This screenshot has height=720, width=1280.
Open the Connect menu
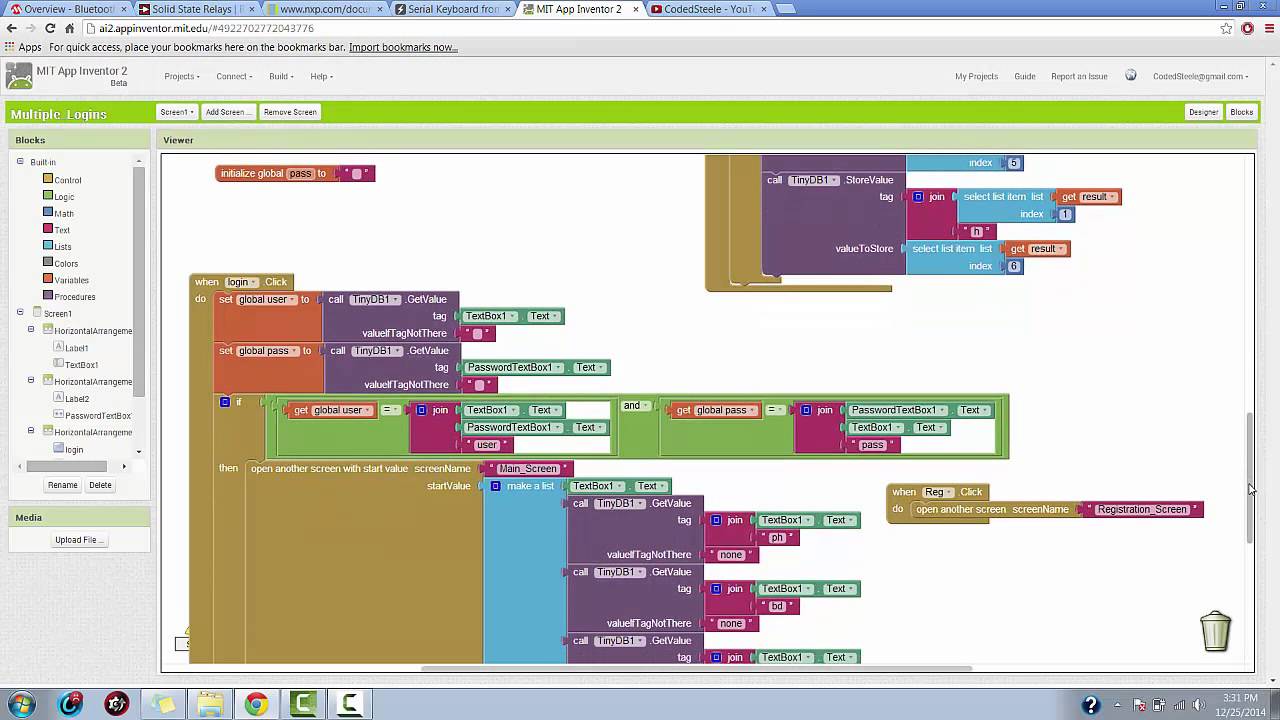point(234,76)
